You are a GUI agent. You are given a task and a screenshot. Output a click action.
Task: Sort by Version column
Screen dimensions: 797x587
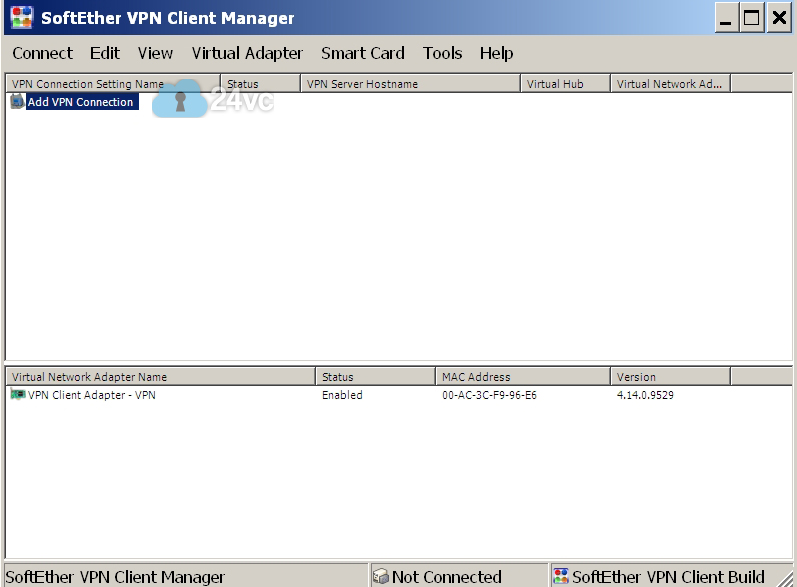670,377
